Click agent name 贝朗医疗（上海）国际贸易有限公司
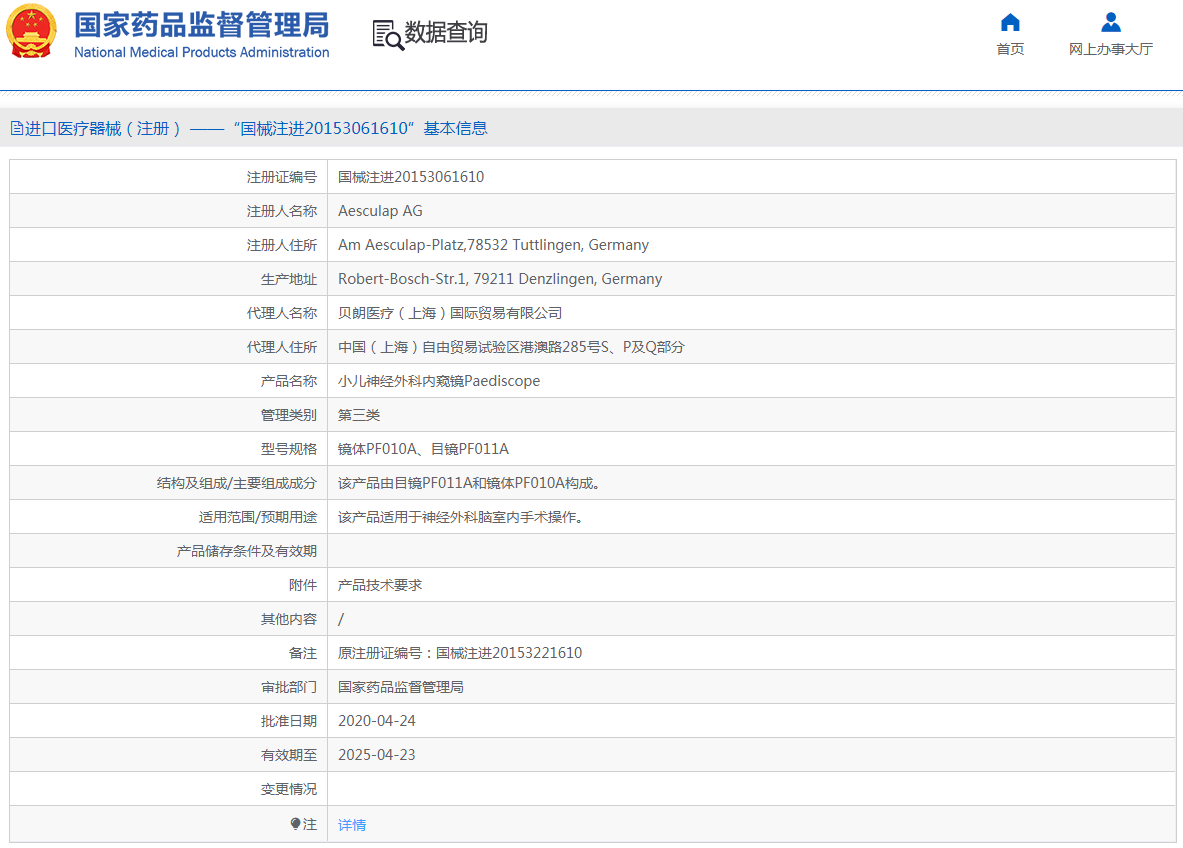The image size is (1183, 848). pos(450,313)
